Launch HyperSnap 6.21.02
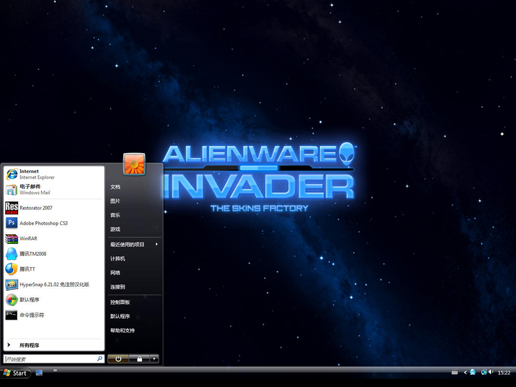The image size is (516, 387). [x=53, y=284]
